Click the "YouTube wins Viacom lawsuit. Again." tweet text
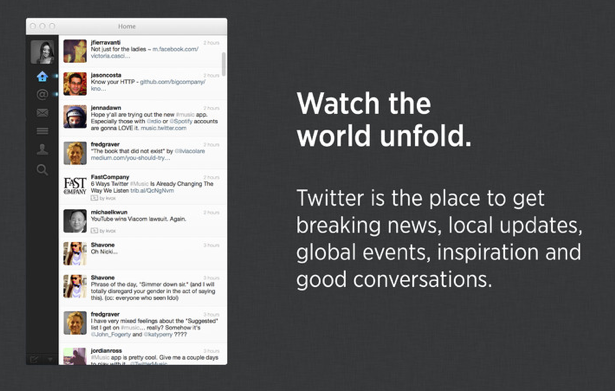The width and height of the screenshot is (615, 391). click(138, 219)
